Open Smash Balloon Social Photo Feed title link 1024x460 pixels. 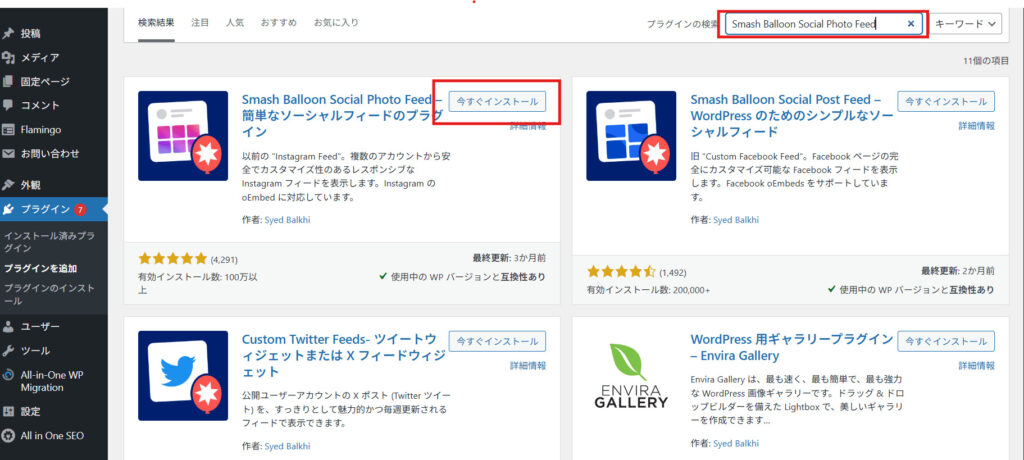coord(342,116)
